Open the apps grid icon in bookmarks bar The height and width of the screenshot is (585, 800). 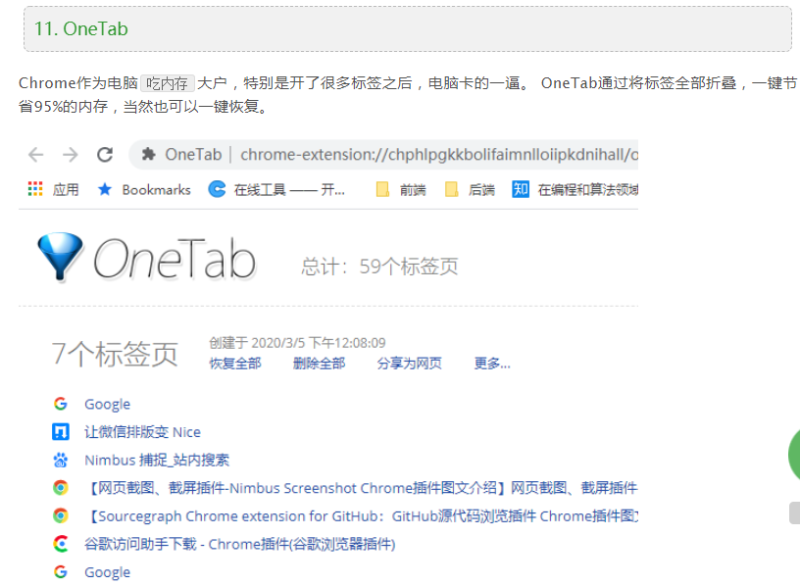click(x=35, y=189)
